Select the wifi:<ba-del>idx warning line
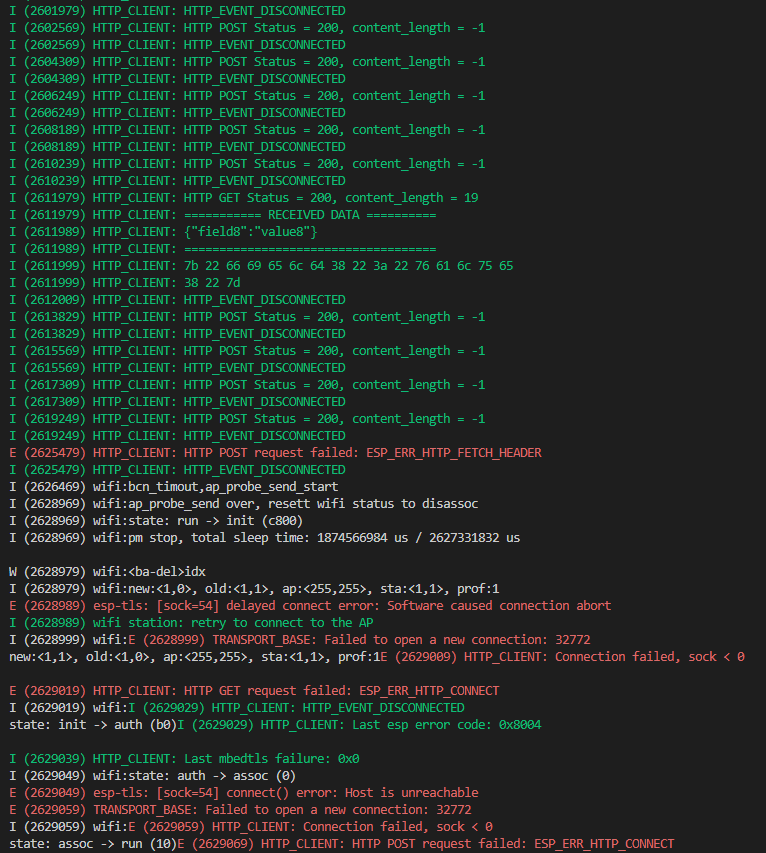766x853 pixels. (107, 572)
